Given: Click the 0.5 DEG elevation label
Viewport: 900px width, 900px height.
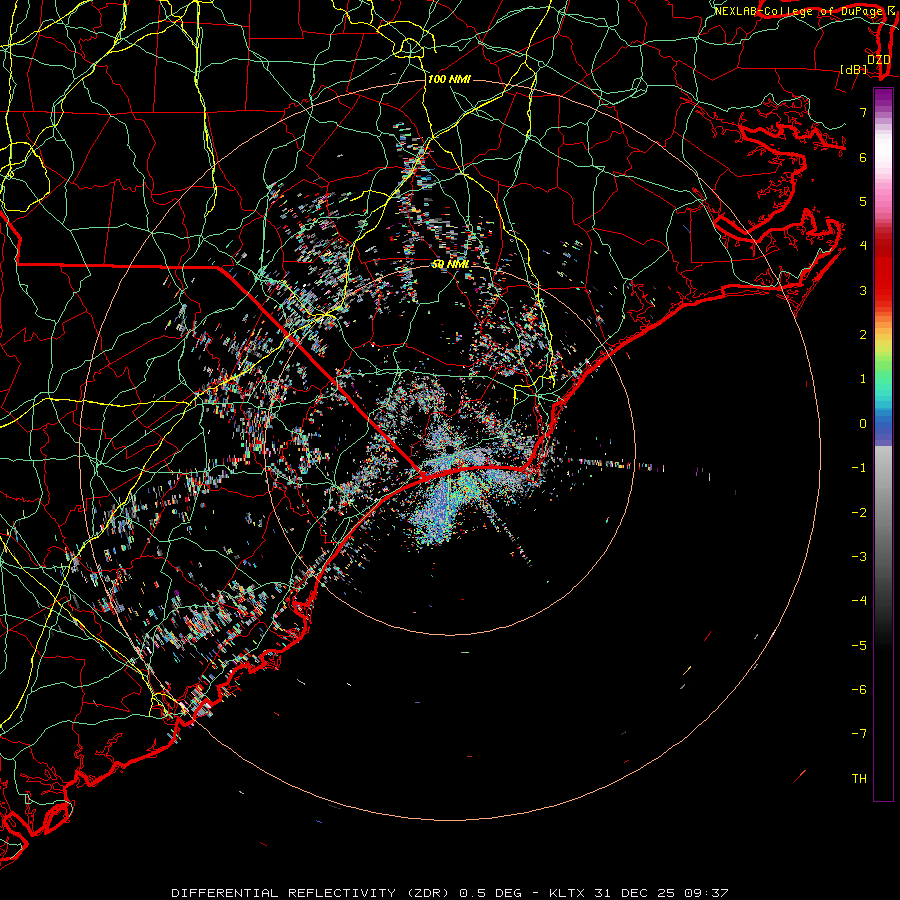Looking at the screenshot, I should [491, 893].
